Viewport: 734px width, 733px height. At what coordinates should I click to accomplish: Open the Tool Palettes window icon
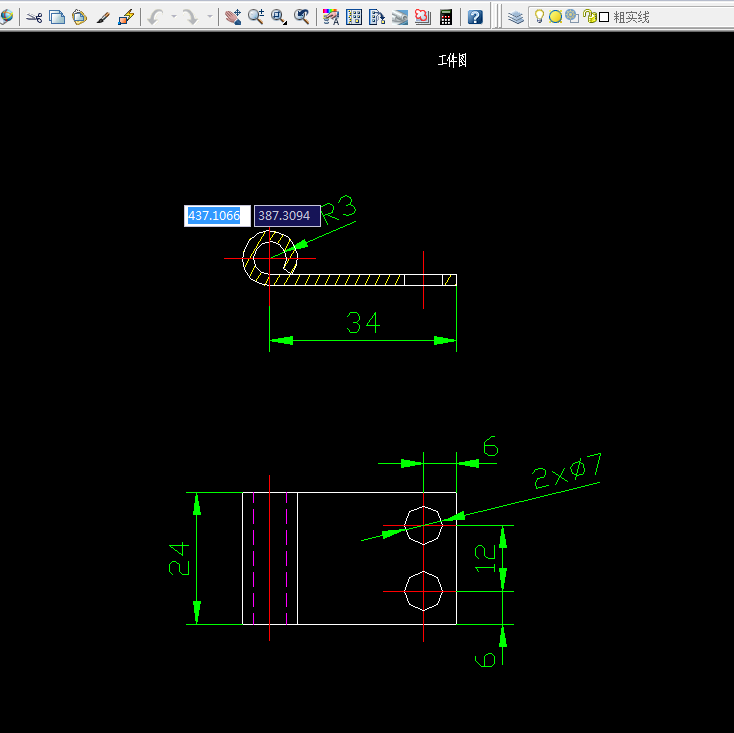377,18
